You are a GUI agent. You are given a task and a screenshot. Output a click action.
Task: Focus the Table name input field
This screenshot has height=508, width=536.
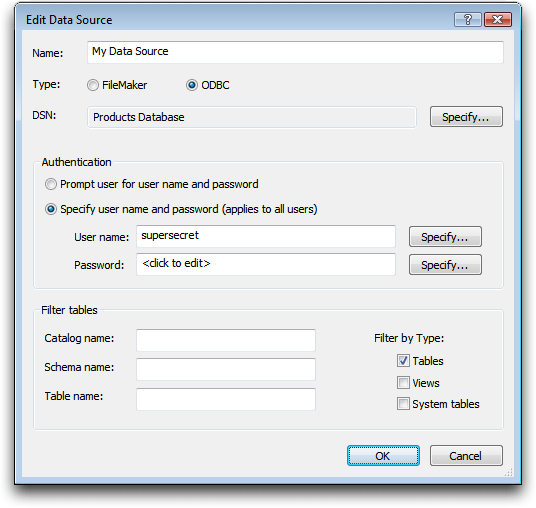[x=226, y=399]
